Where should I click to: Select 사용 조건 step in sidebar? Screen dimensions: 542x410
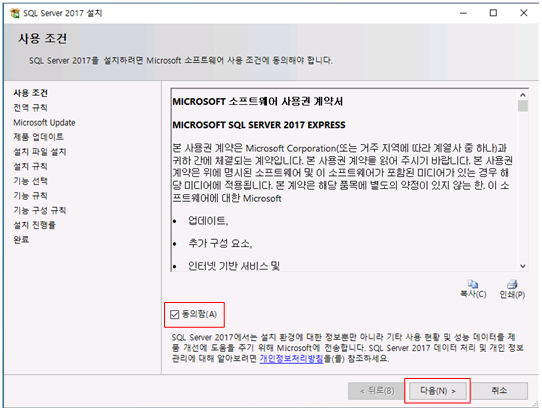30,93
